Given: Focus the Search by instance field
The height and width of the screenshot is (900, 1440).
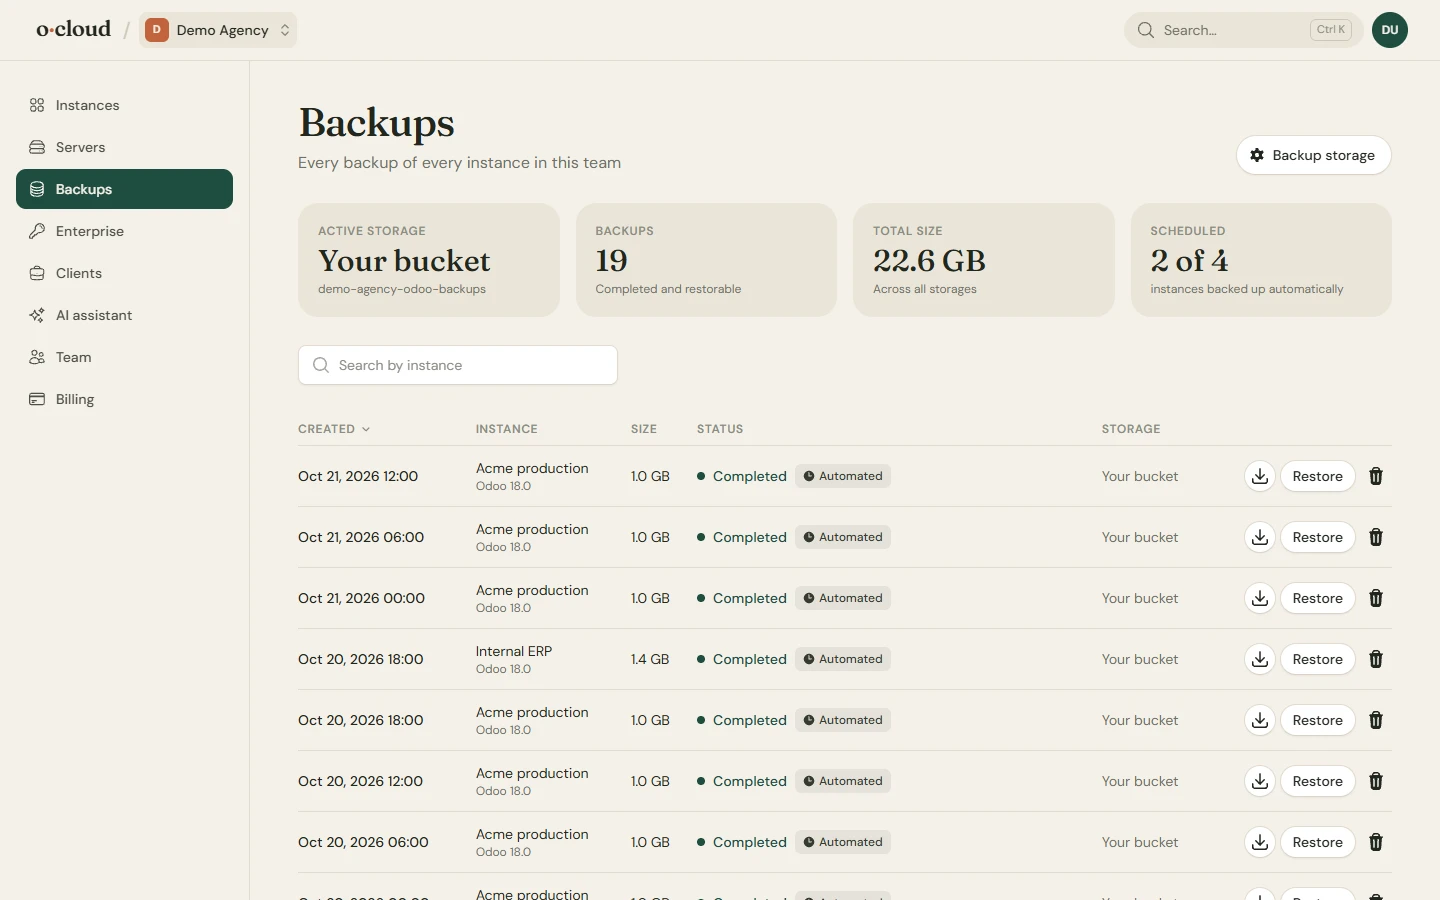Looking at the screenshot, I should (458, 365).
